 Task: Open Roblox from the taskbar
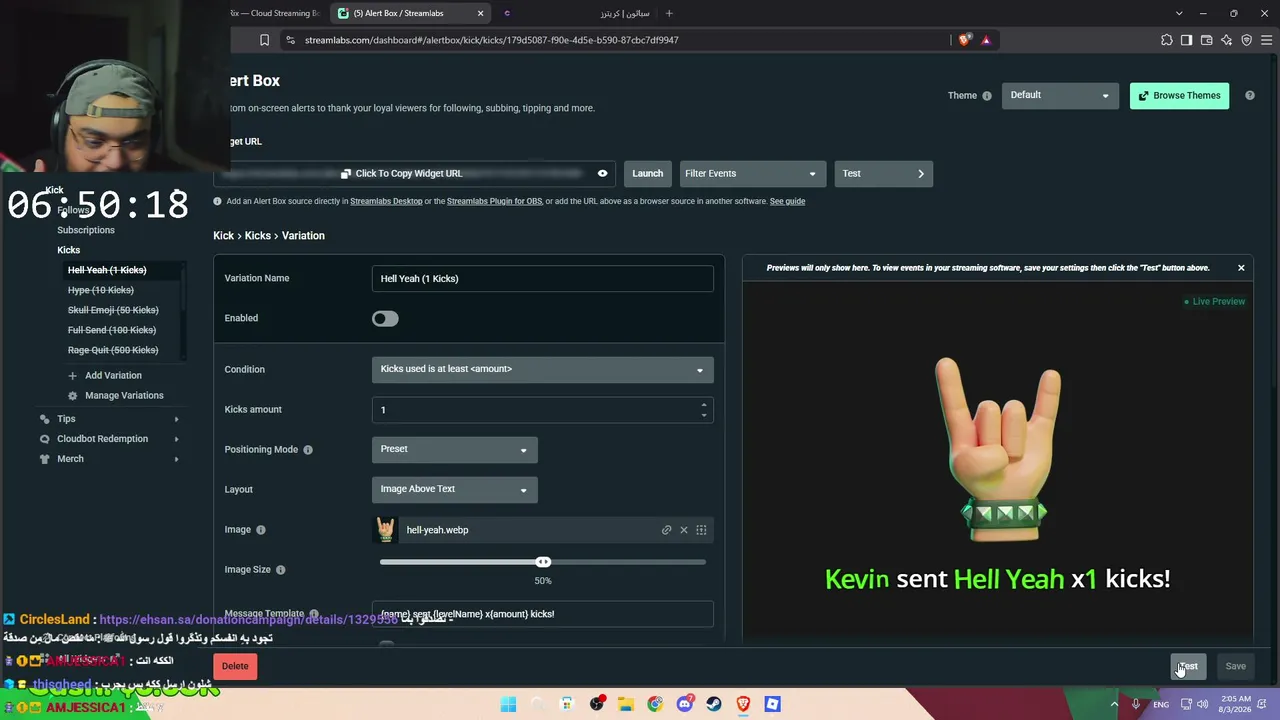772,704
